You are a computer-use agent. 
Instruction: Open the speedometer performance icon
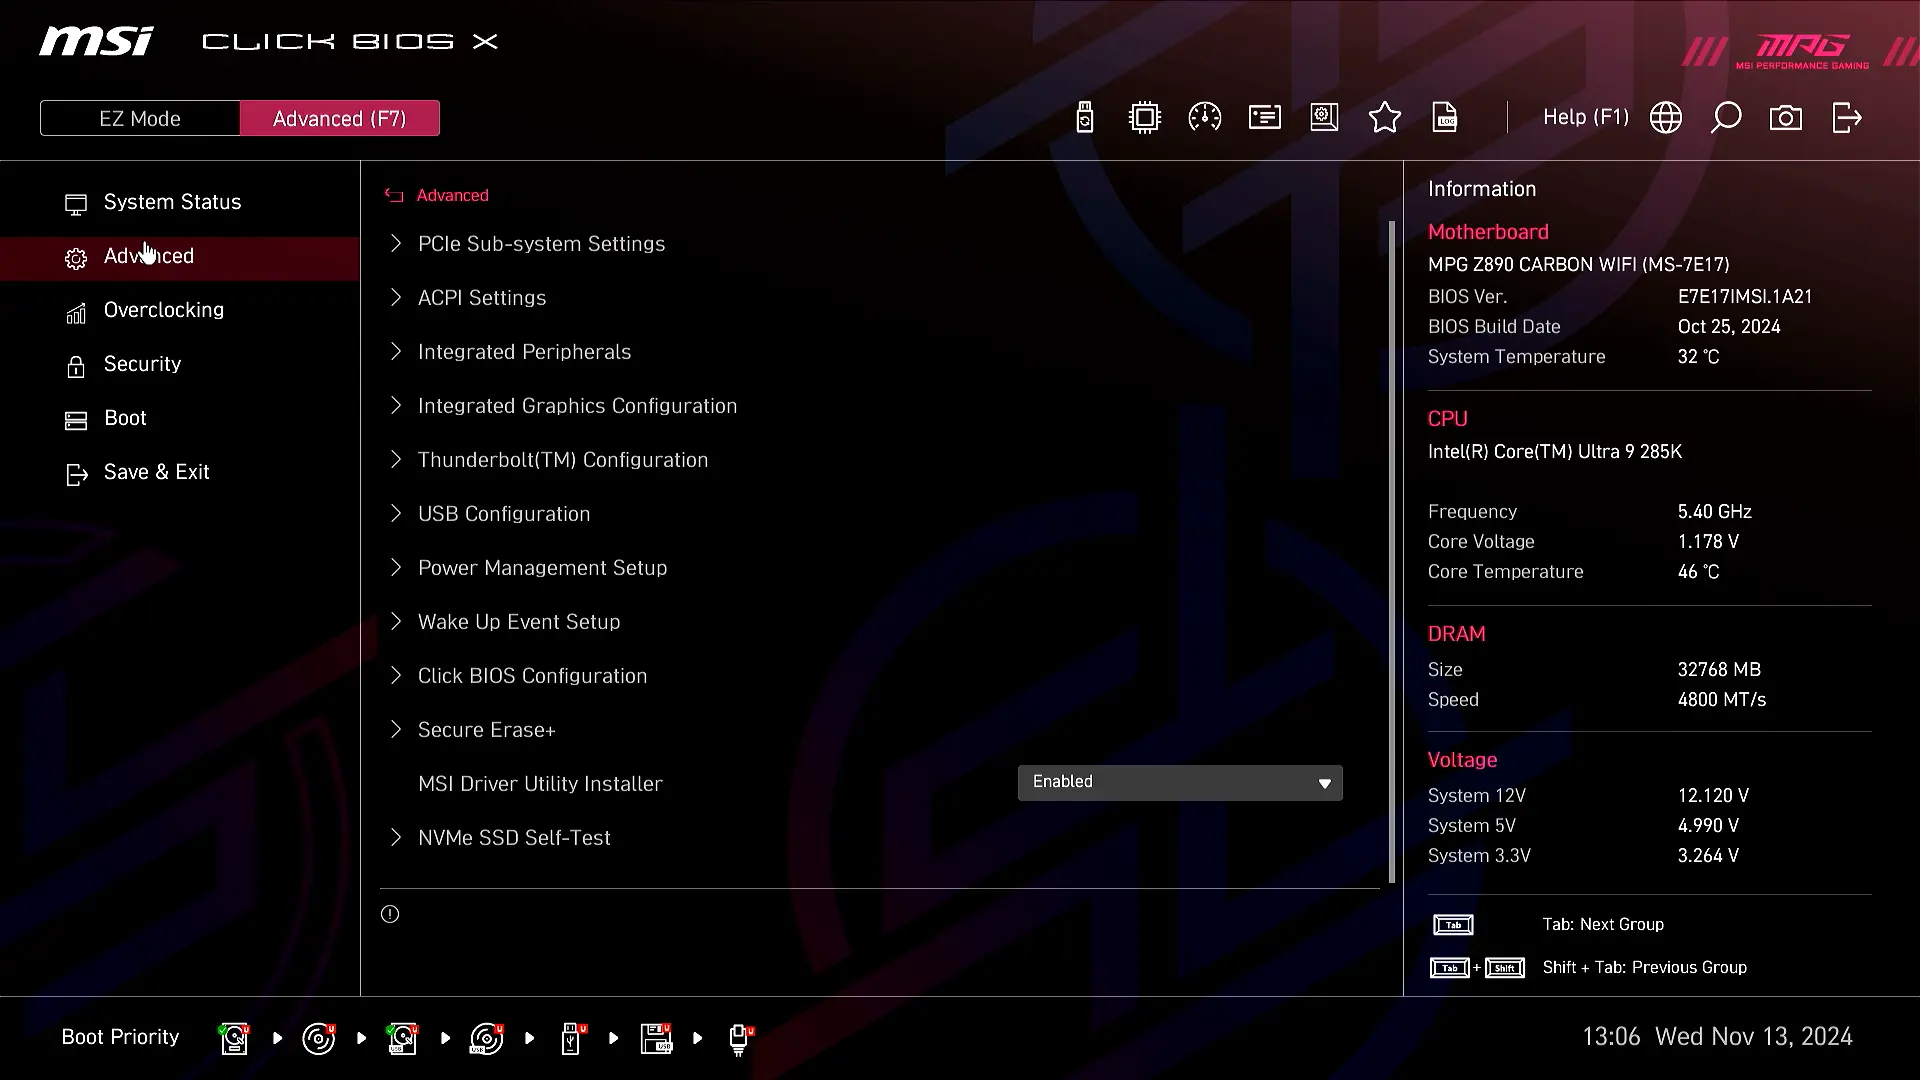coord(1204,118)
